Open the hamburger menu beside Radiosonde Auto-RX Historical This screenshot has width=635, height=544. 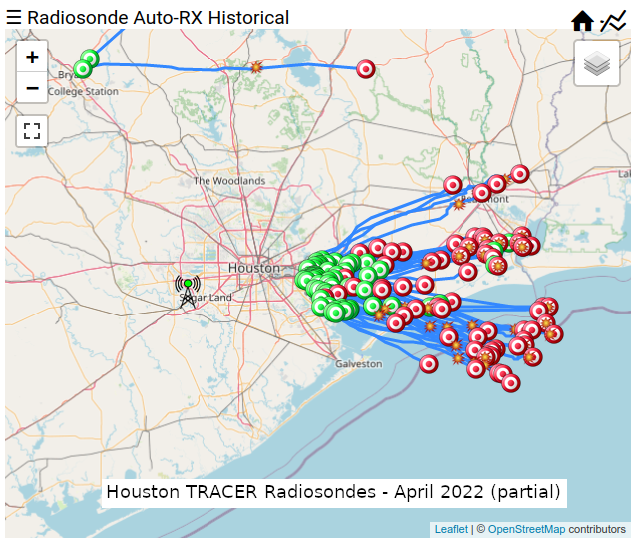[13, 17]
